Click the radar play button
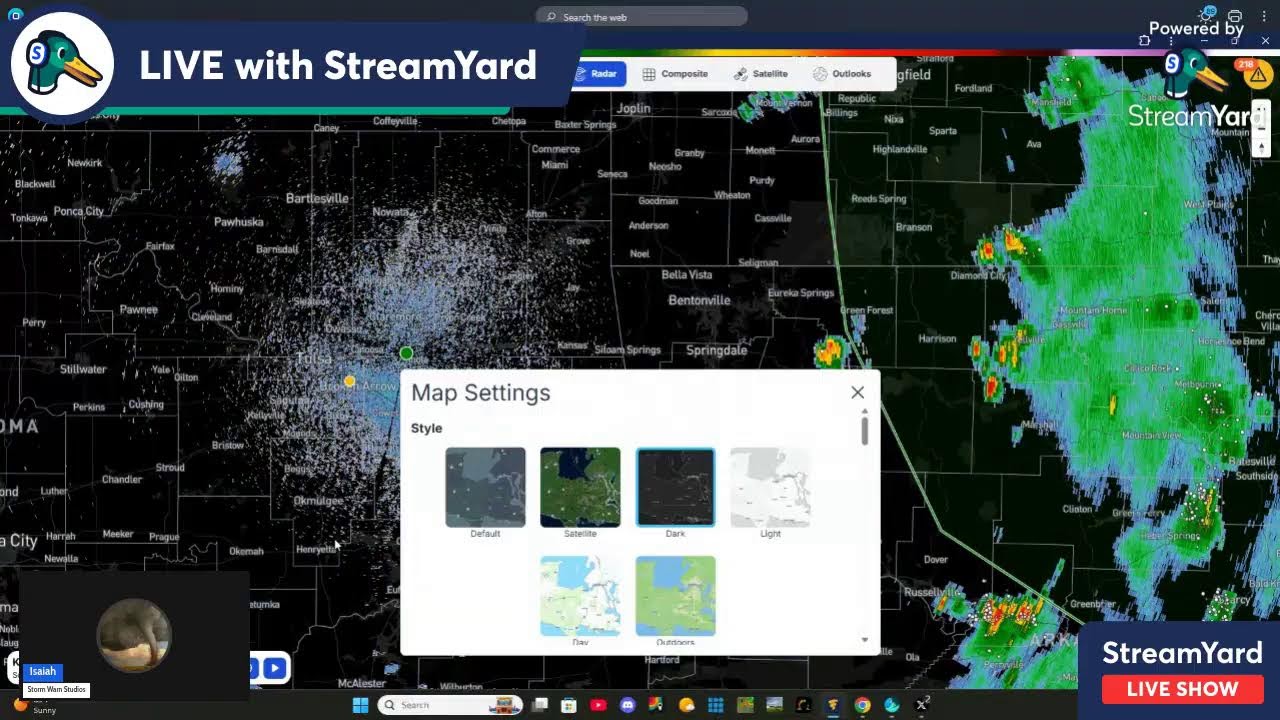This screenshot has height=720, width=1280. 275,669
